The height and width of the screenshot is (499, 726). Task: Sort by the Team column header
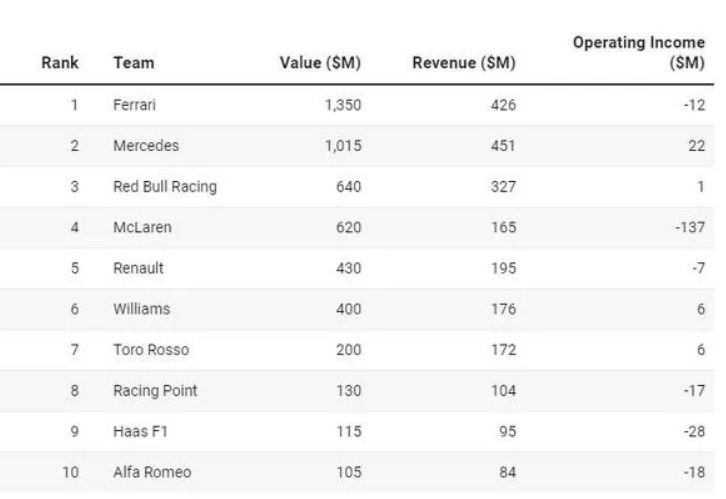[x=134, y=62]
